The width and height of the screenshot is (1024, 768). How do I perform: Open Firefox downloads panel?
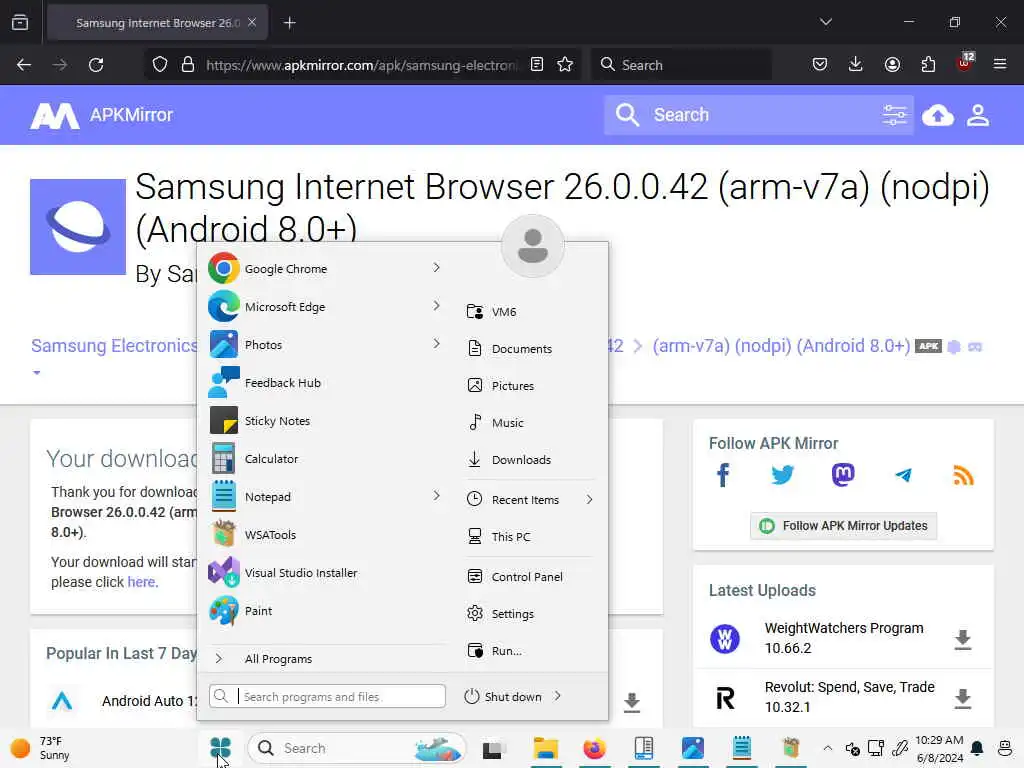pos(856,64)
